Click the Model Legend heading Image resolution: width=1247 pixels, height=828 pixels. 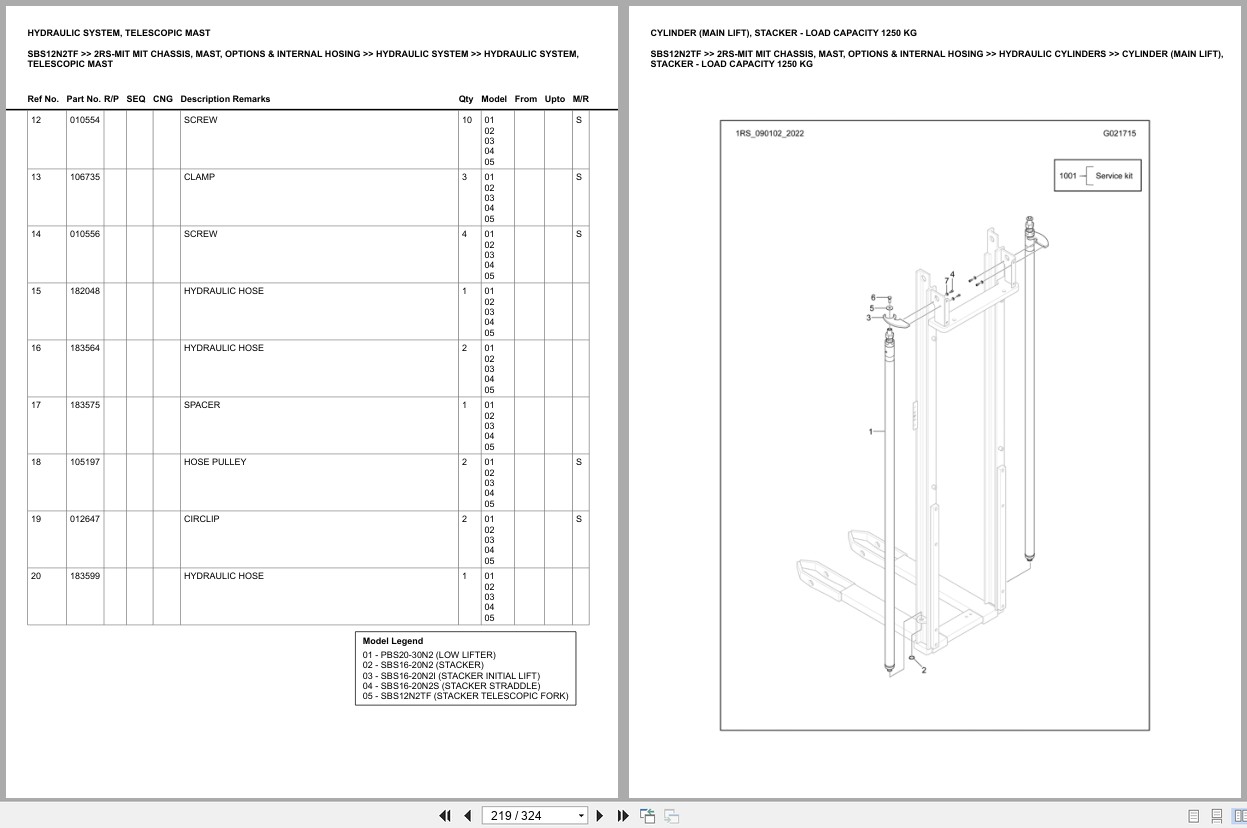[393, 641]
